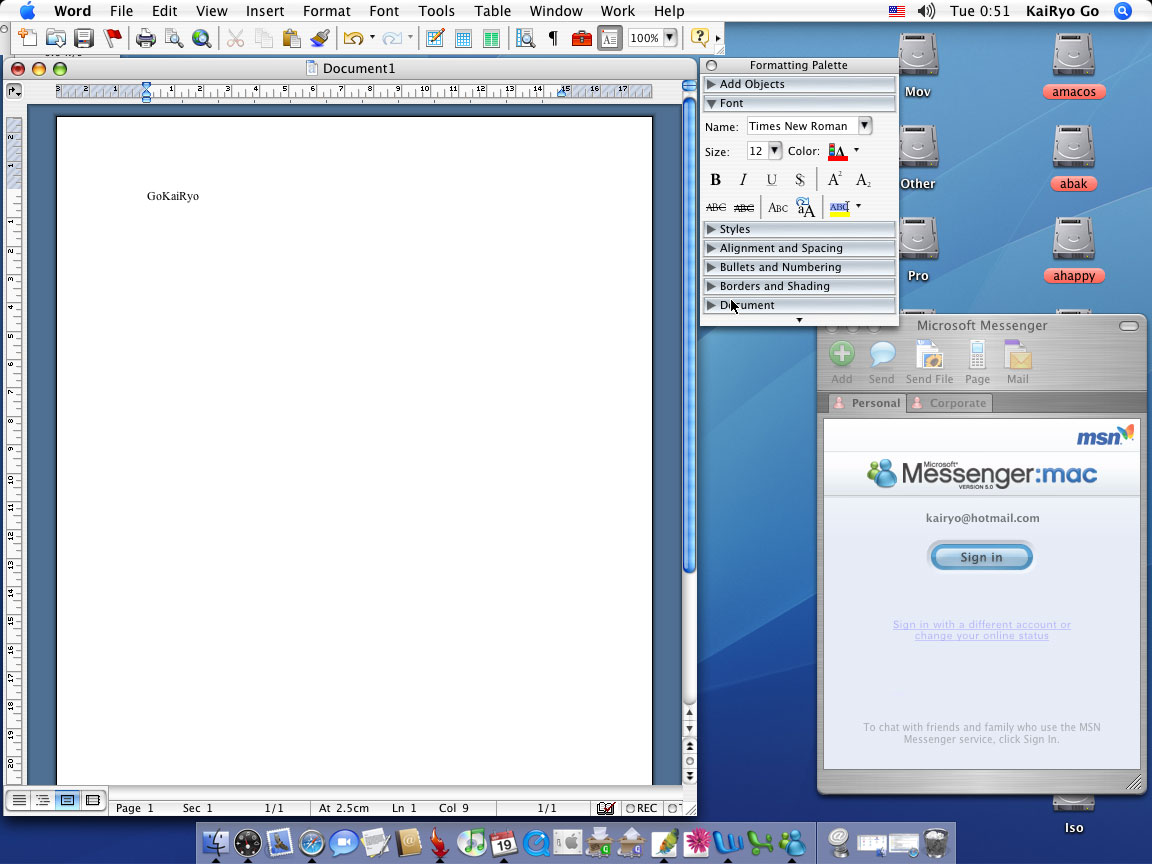
Task: Click the Copy icon in the toolbar
Action: [x=263, y=37]
